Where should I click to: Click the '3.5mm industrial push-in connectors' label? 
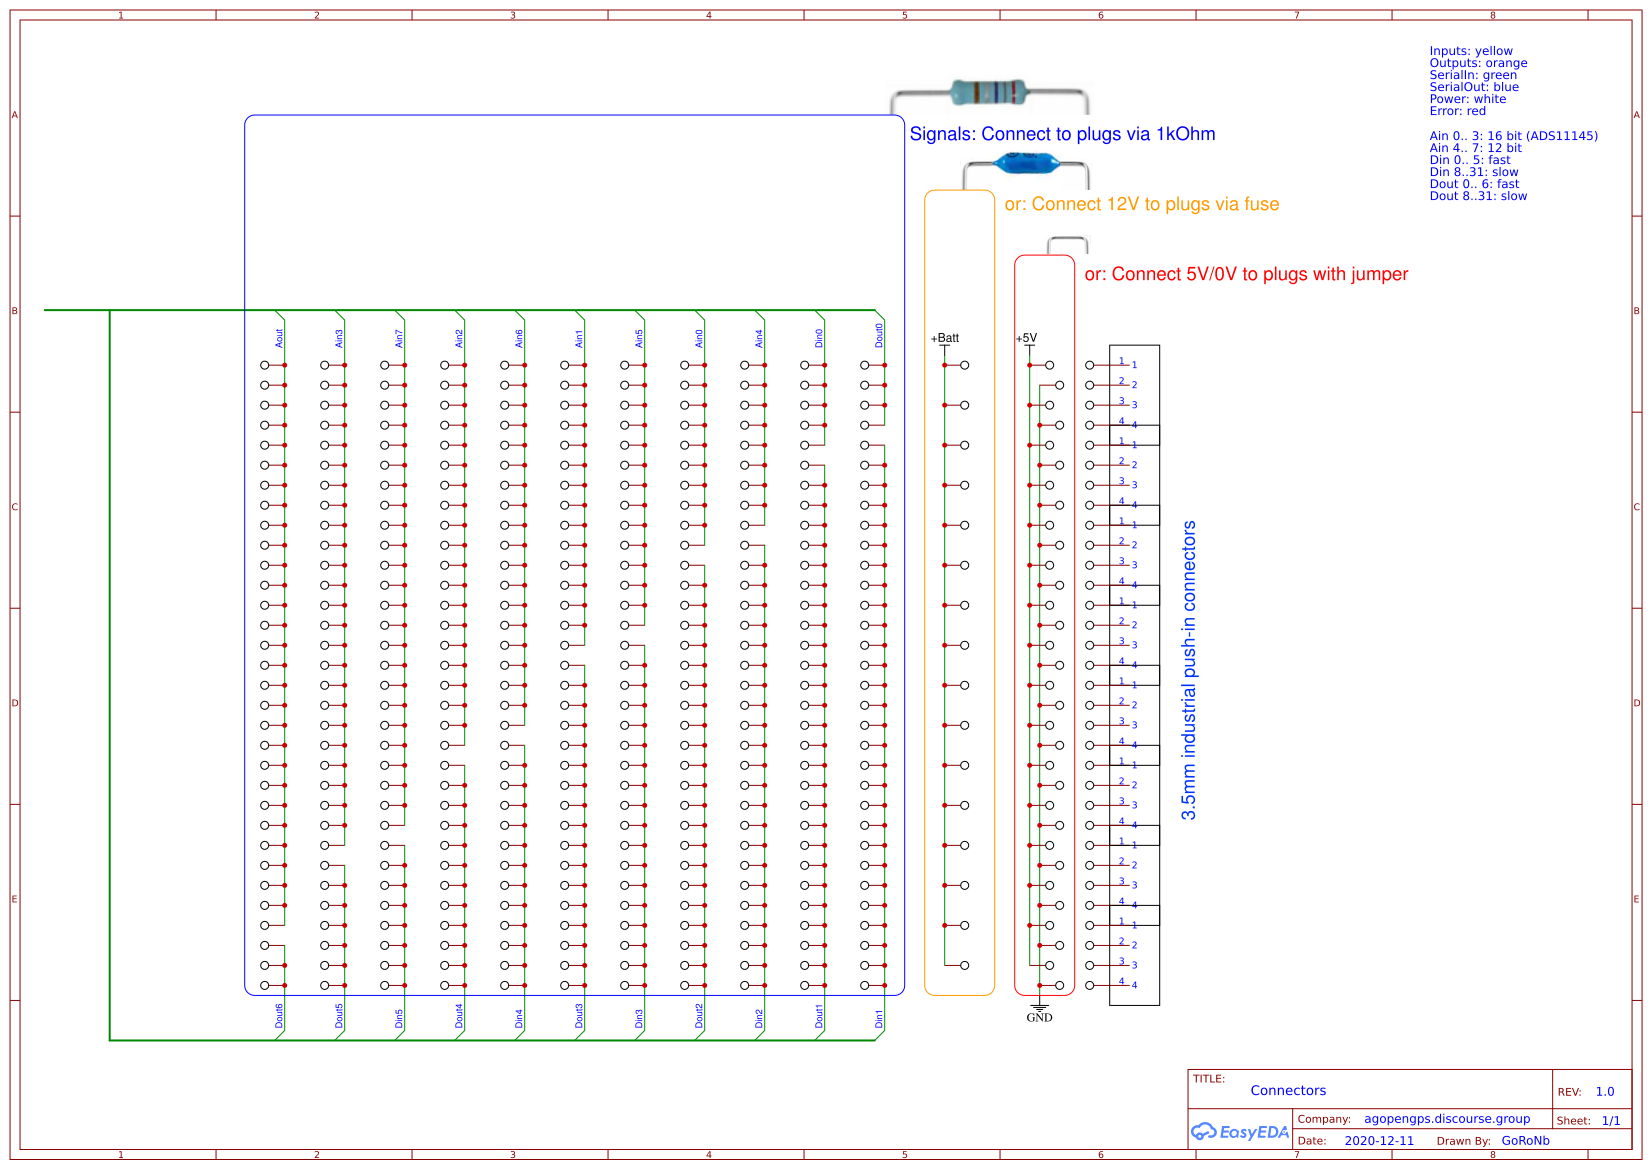click(x=1189, y=670)
